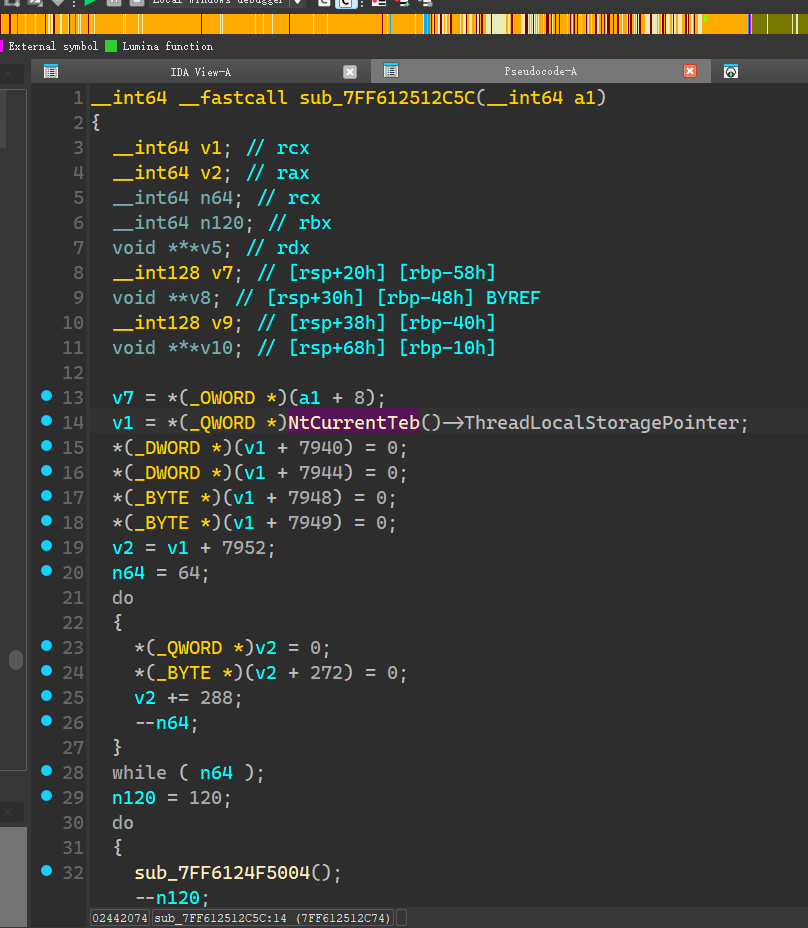Close the IDA View-A tab
The image size is (808, 928).
350,72
